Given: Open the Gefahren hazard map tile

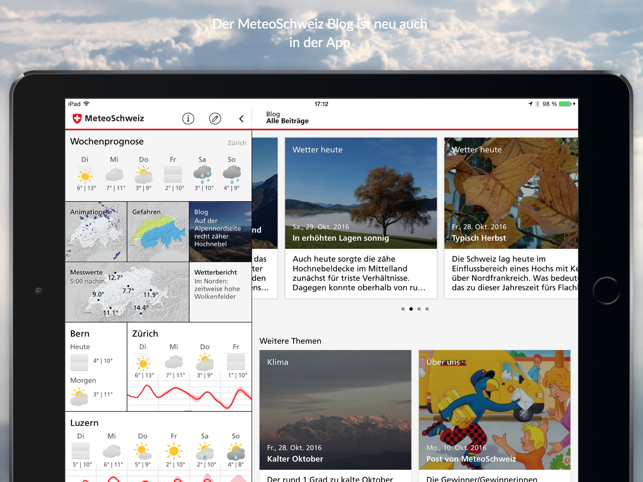Looking at the screenshot, I should [x=158, y=231].
